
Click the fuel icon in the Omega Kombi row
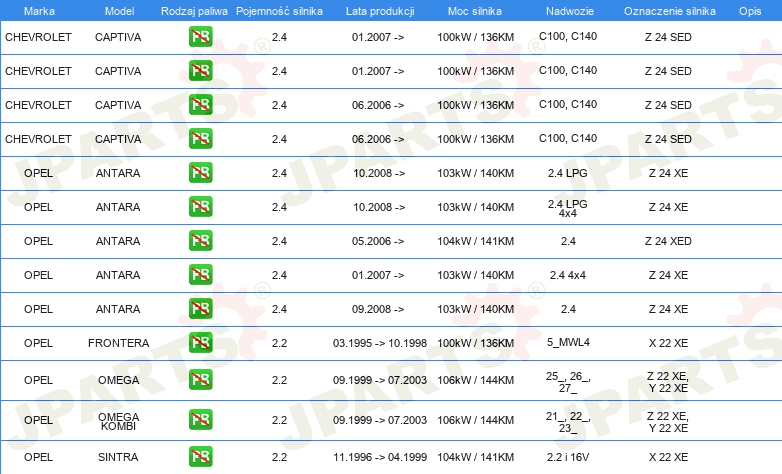[x=200, y=420]
